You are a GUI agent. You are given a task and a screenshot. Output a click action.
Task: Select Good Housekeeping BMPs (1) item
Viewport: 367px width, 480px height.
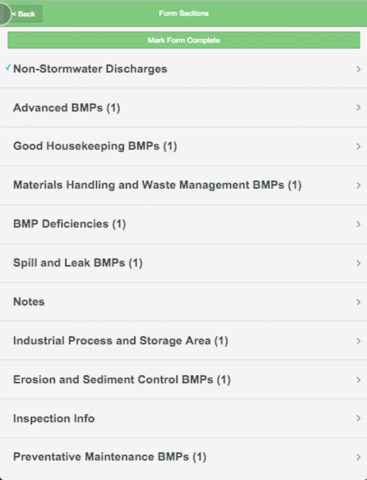(x=183, y=146)
